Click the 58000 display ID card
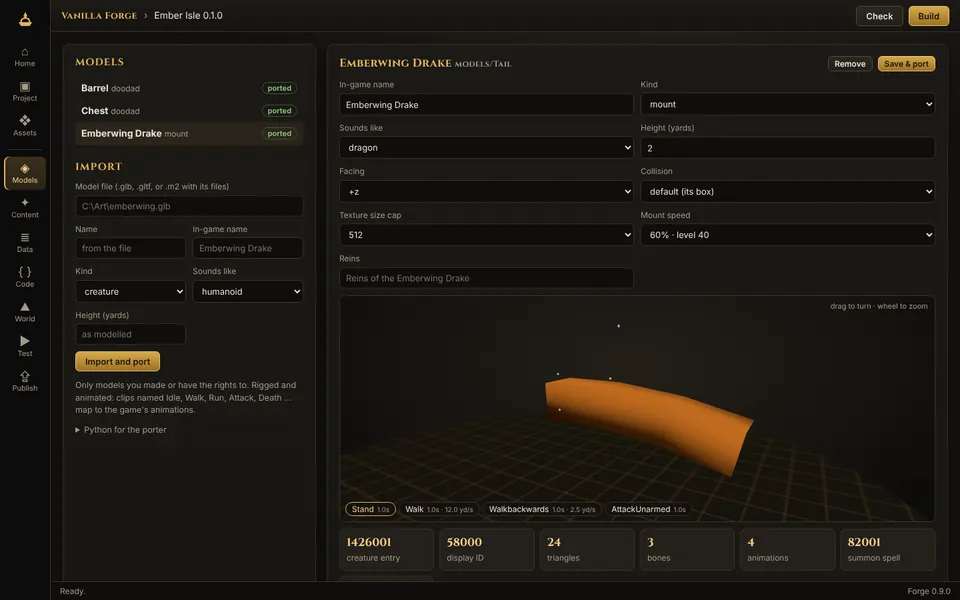 pyautogui.click(x=487, y=549)
